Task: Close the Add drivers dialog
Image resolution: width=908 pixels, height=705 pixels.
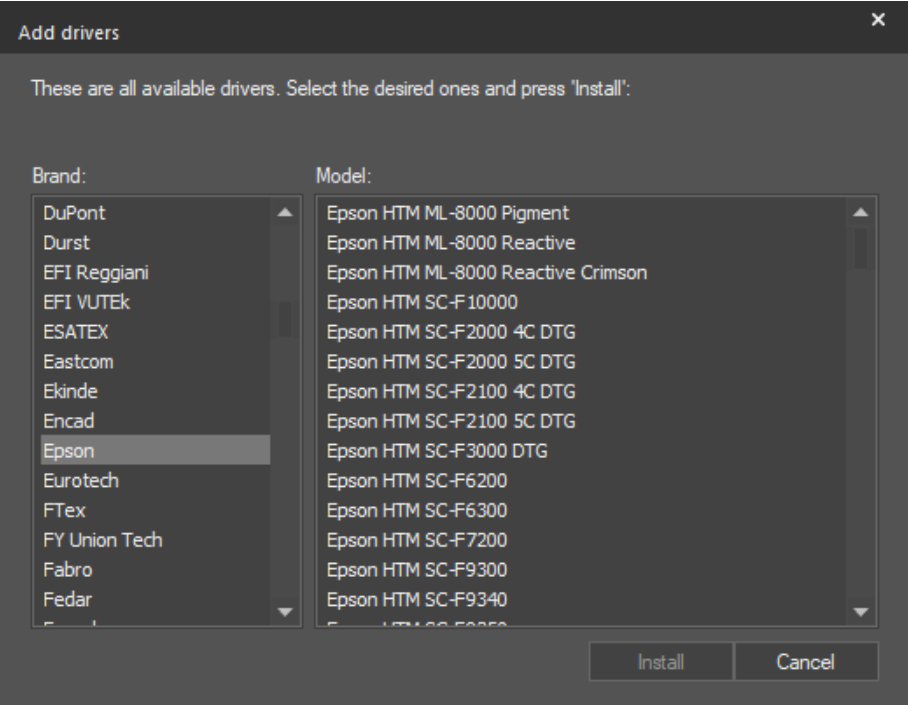Action: (x=878, y=20)
